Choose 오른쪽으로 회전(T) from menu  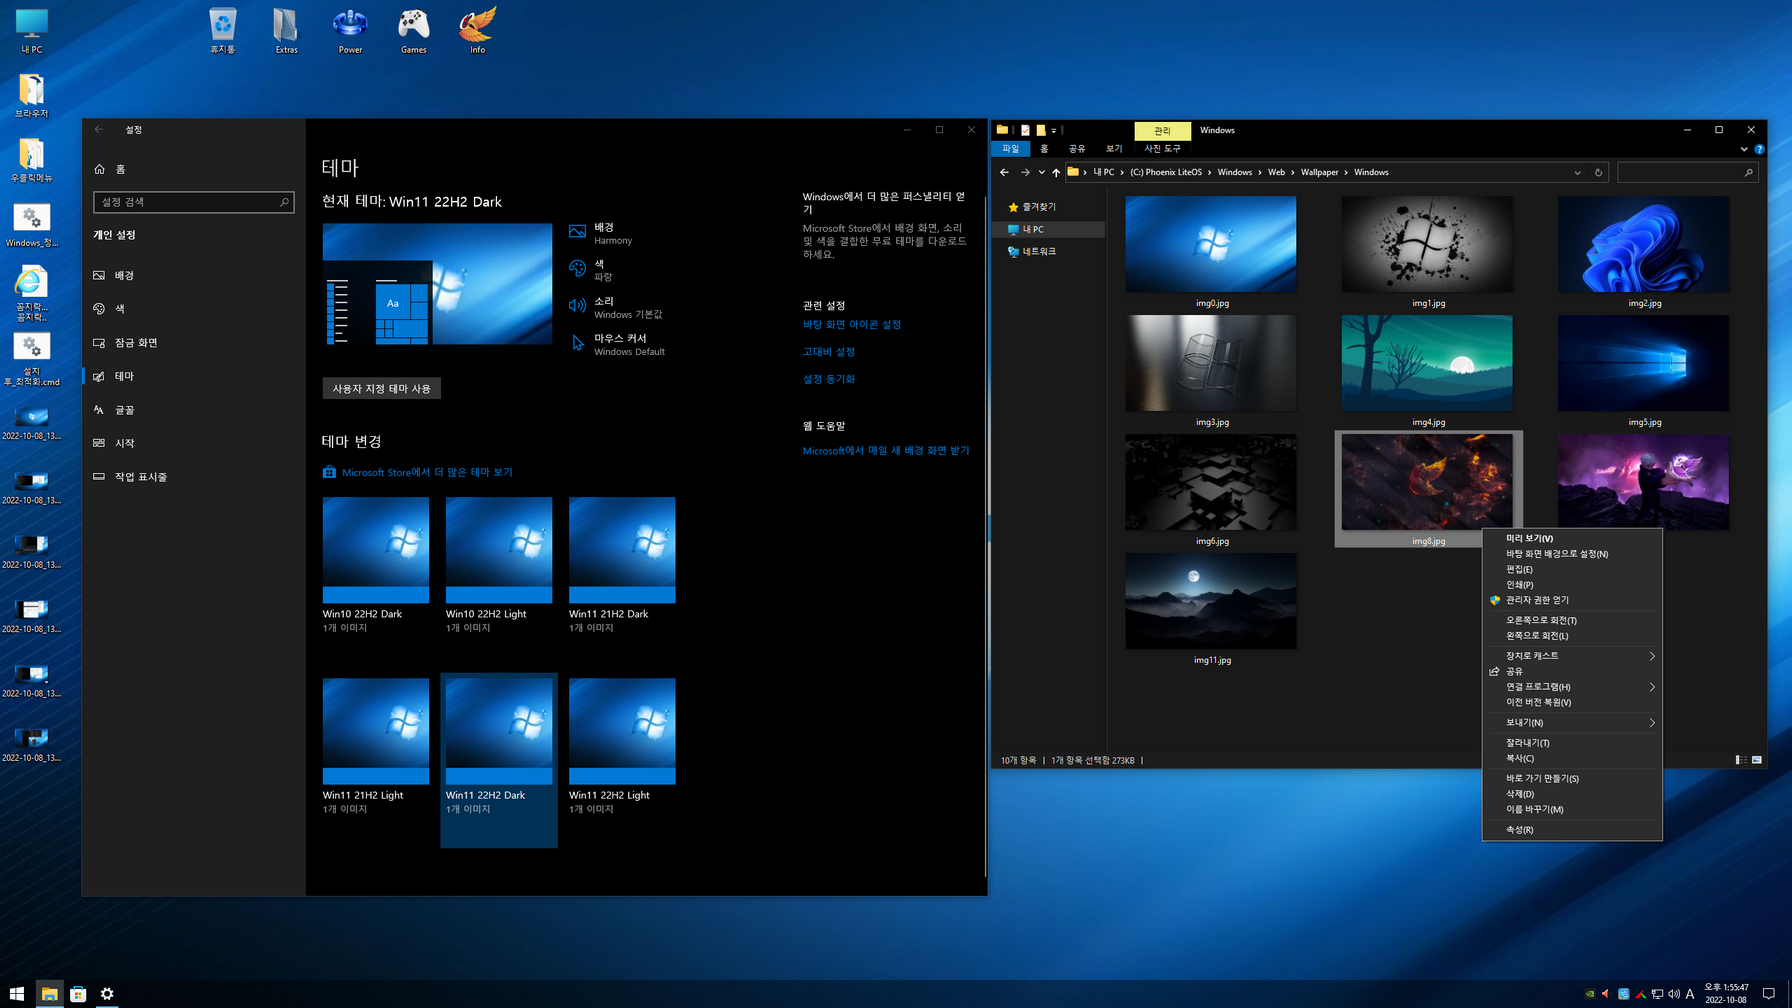click(x=1572, y=620)
